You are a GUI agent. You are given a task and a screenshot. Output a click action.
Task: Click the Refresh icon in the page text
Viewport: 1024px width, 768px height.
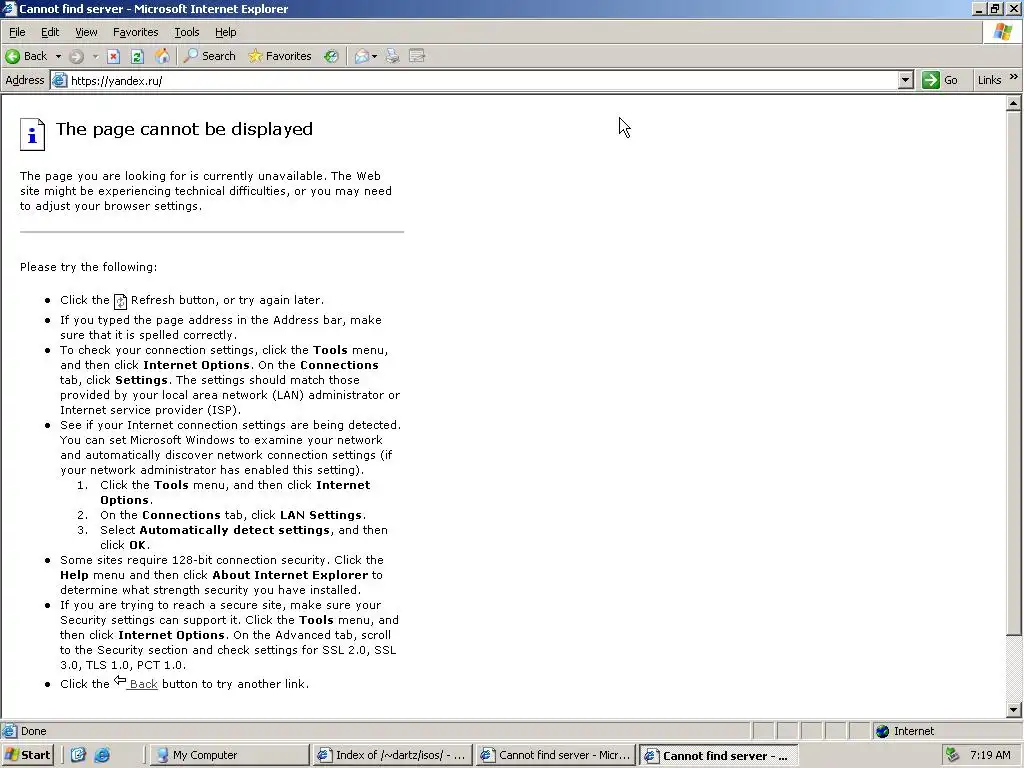(x=120, y=301)
